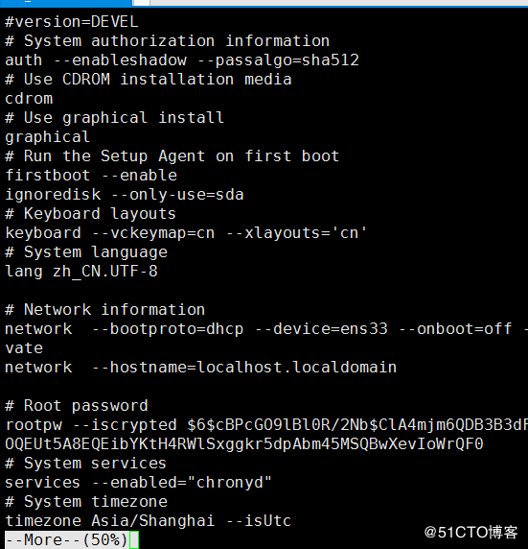Image resolution: width=528 pixels, height=549 pixels.
Task: Click the @51CTO博客 watermark text
Action: 471,532
